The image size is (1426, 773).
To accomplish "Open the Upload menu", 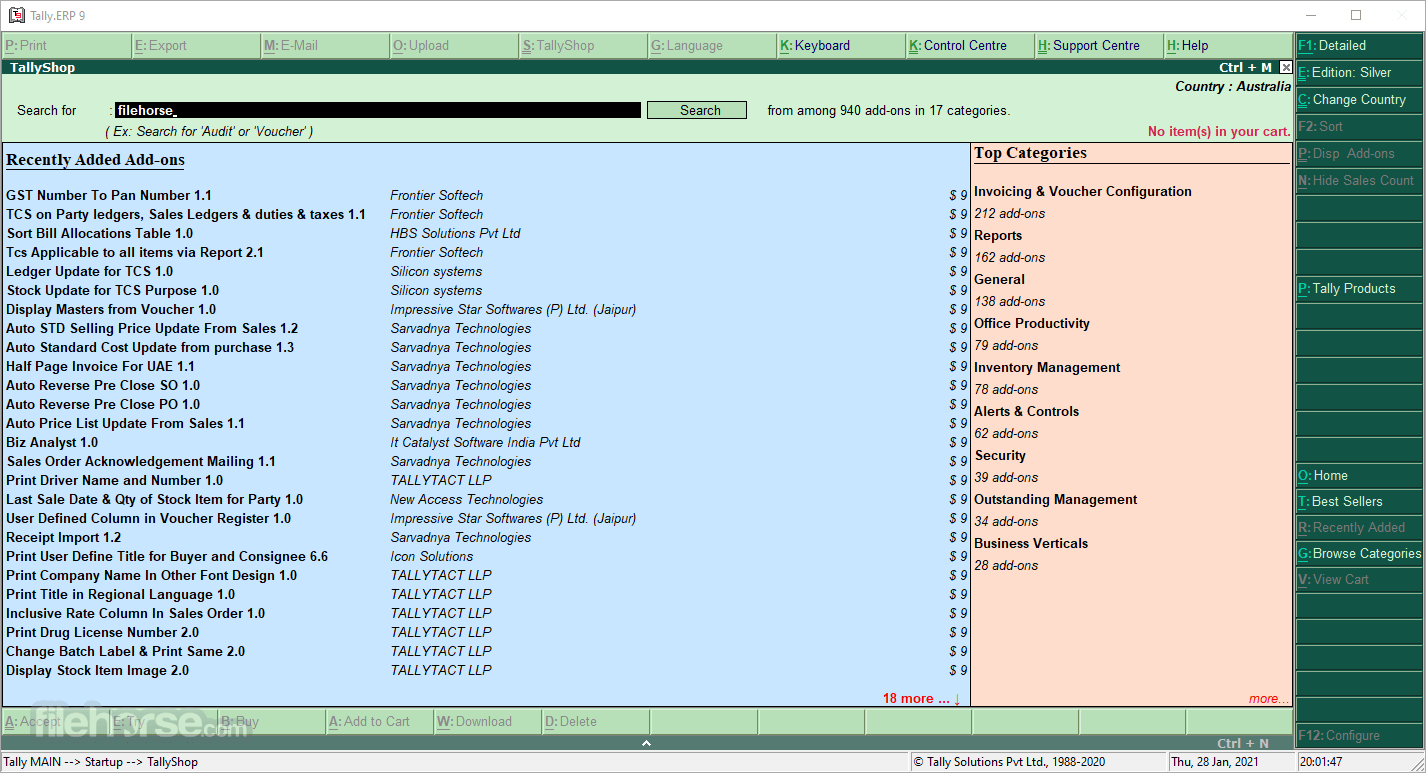I will coord(454,46).
